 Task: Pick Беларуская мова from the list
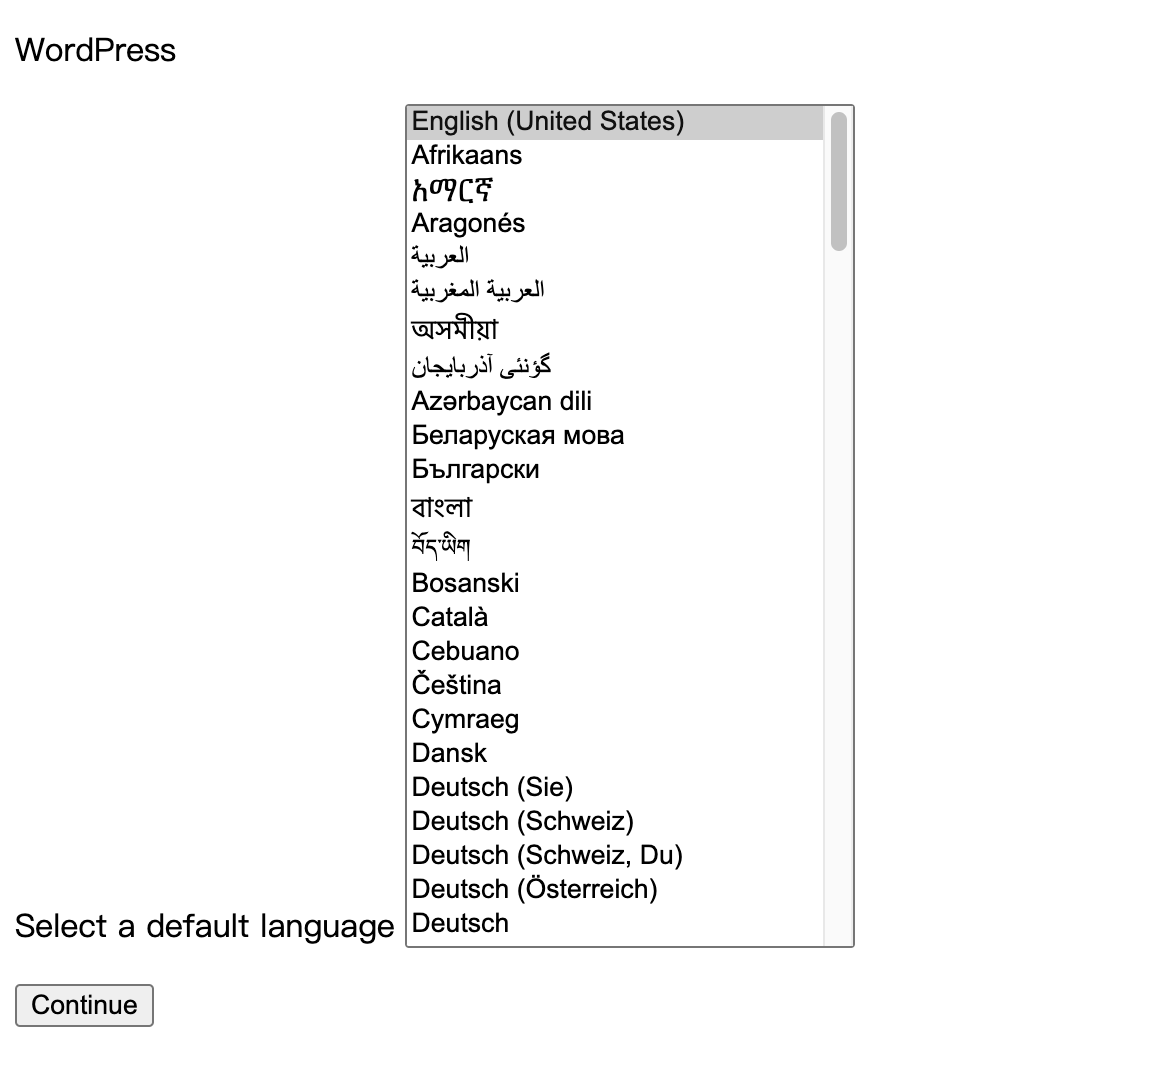pos(518,435)
